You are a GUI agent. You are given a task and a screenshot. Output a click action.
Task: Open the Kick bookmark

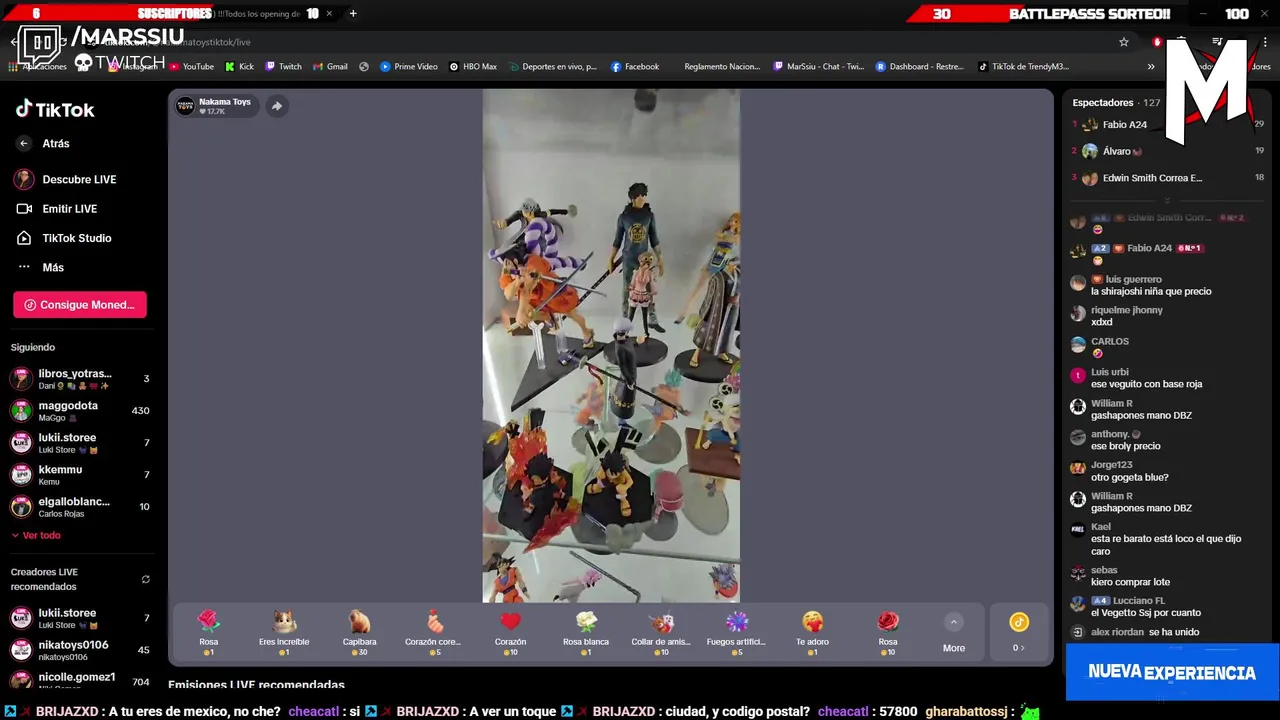239,67
